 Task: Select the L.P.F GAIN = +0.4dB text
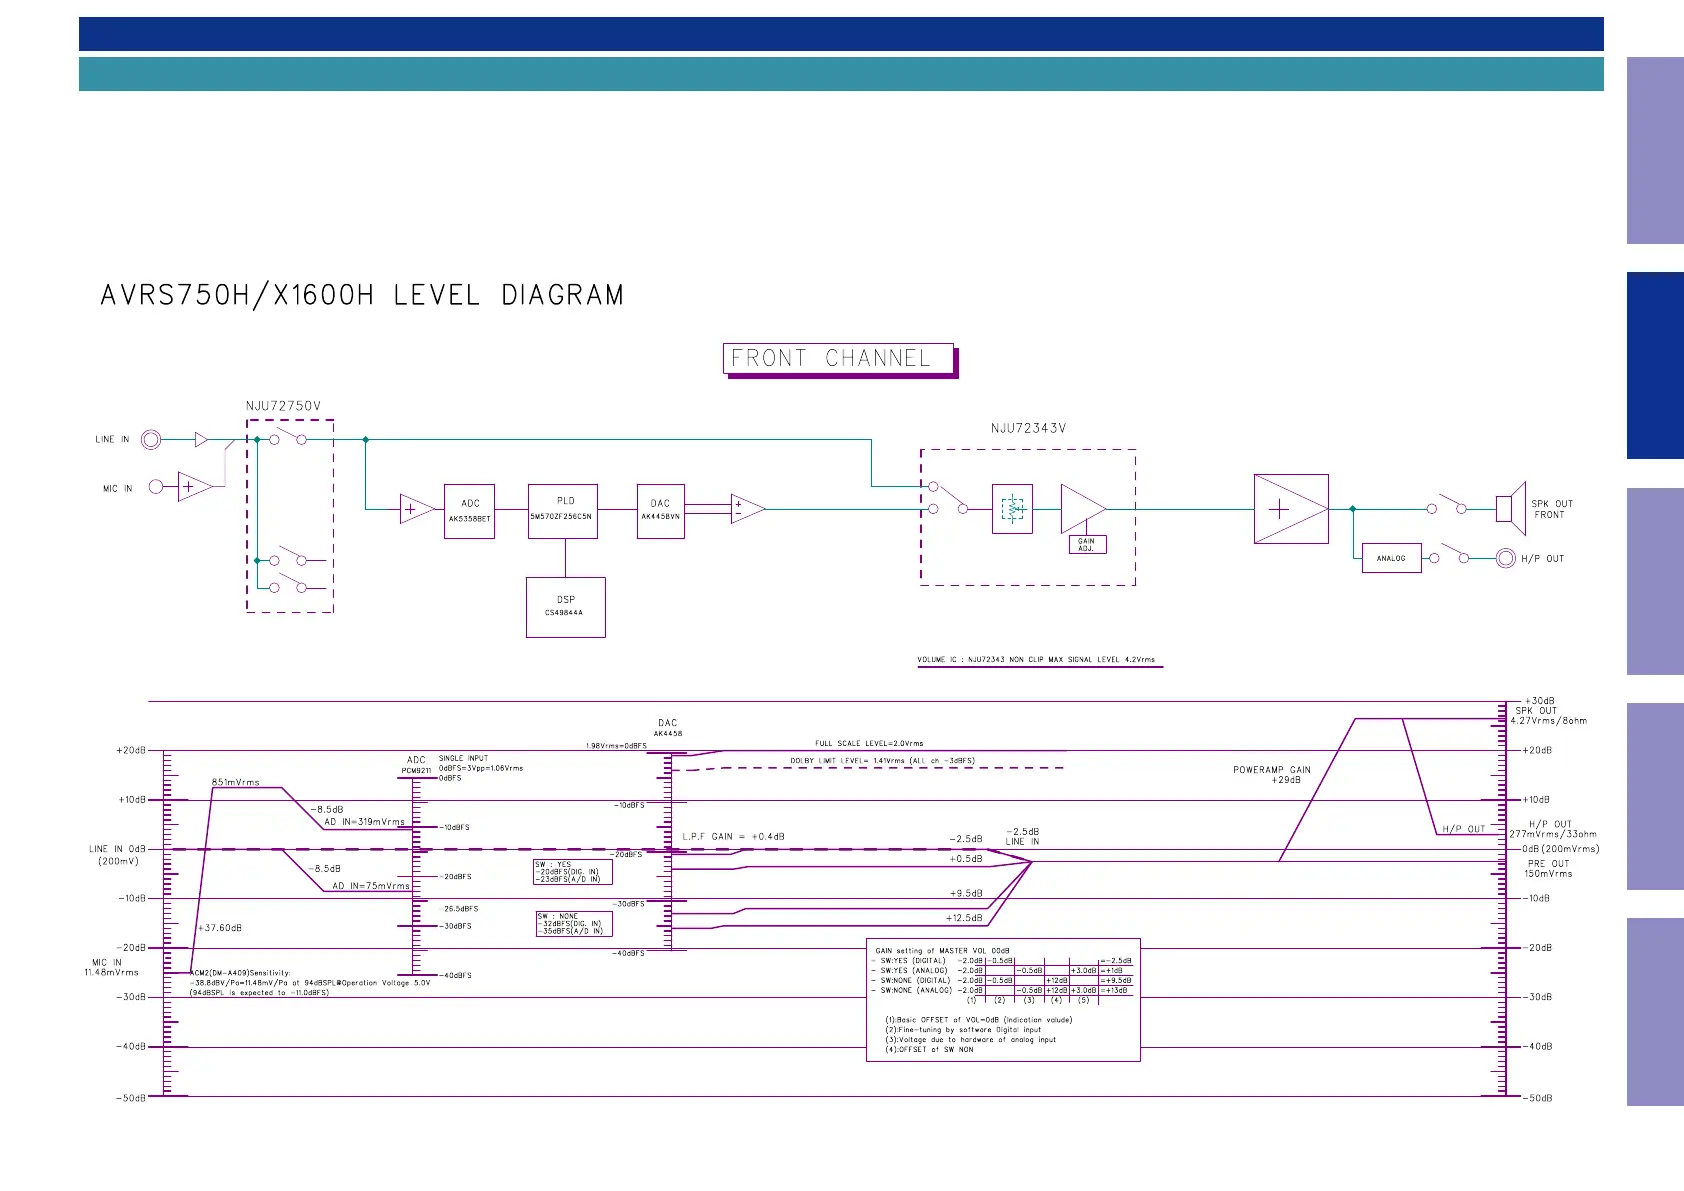pyautogui.click(x=733, y=836)
